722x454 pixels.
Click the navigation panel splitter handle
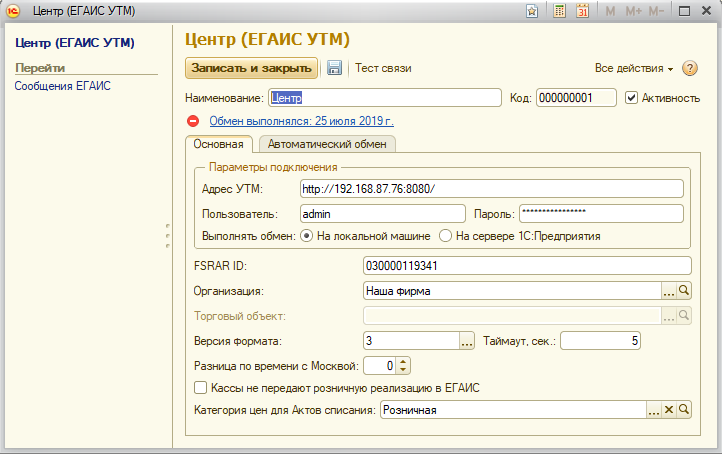pos(168,236)
